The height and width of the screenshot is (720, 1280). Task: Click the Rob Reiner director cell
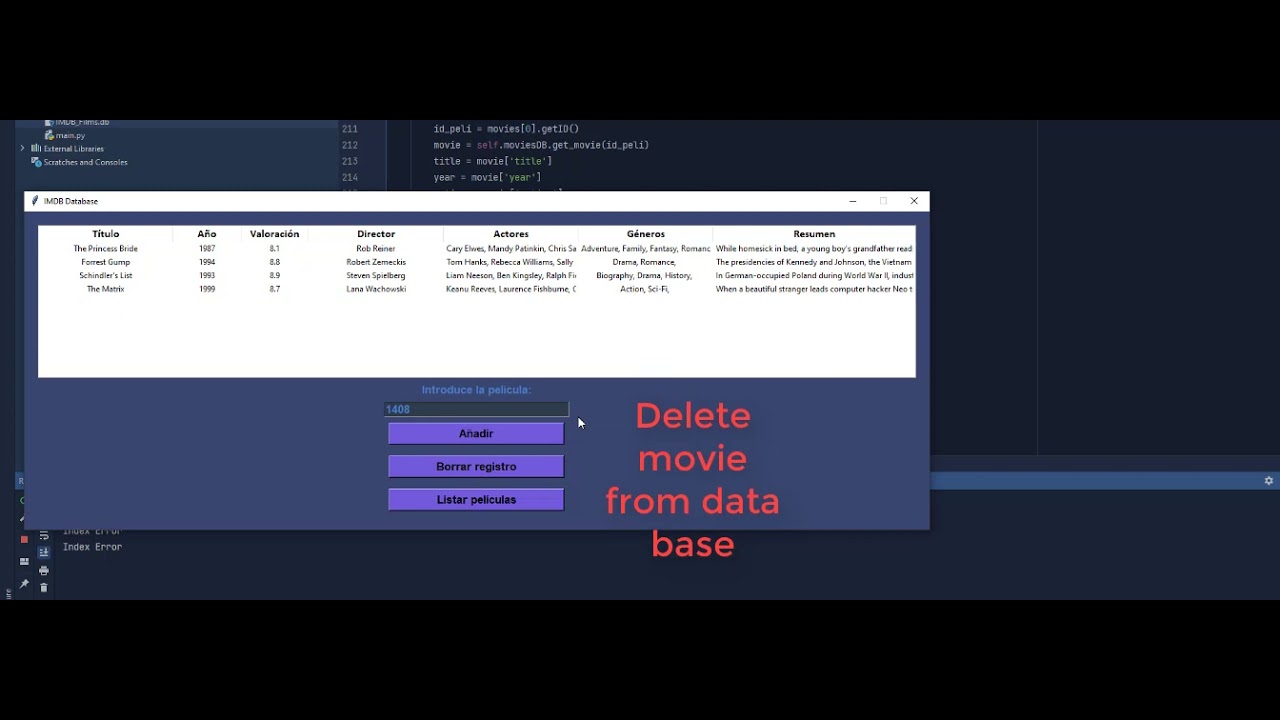(x=376, y=248)
